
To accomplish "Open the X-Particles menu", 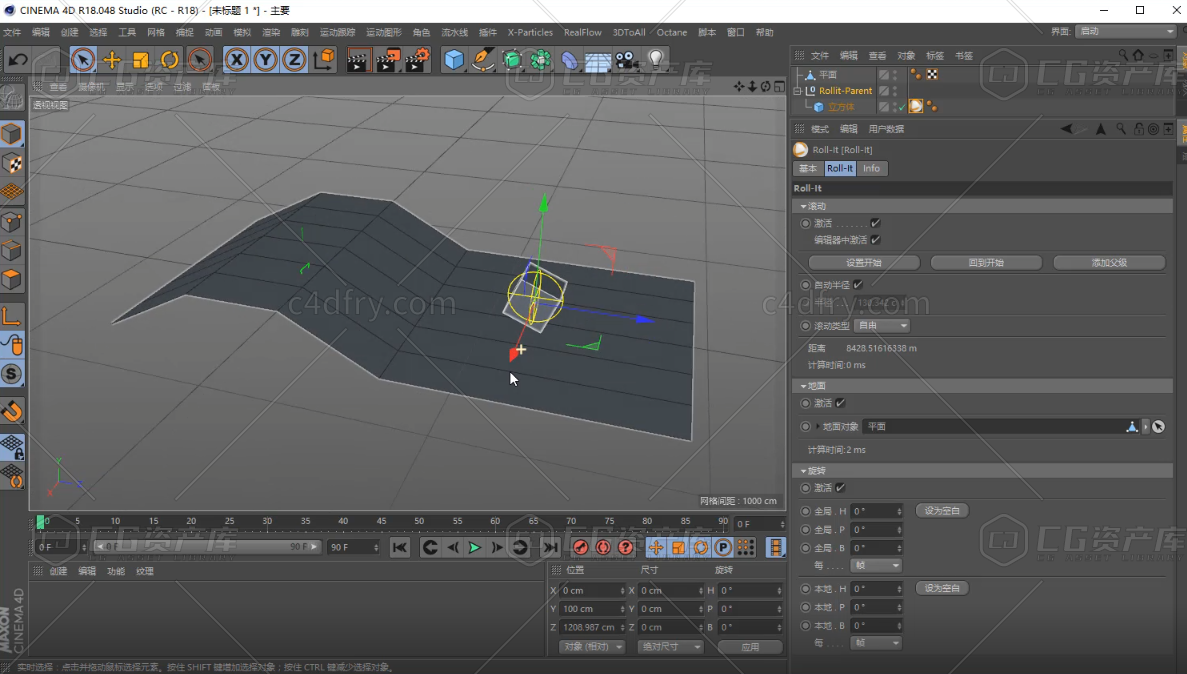I will click(530, 33).
